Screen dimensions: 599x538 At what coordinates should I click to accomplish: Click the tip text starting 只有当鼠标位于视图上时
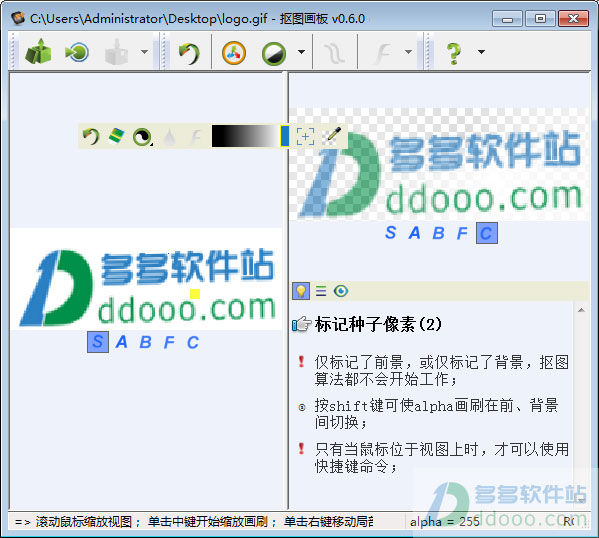click(x=442, y=457)
